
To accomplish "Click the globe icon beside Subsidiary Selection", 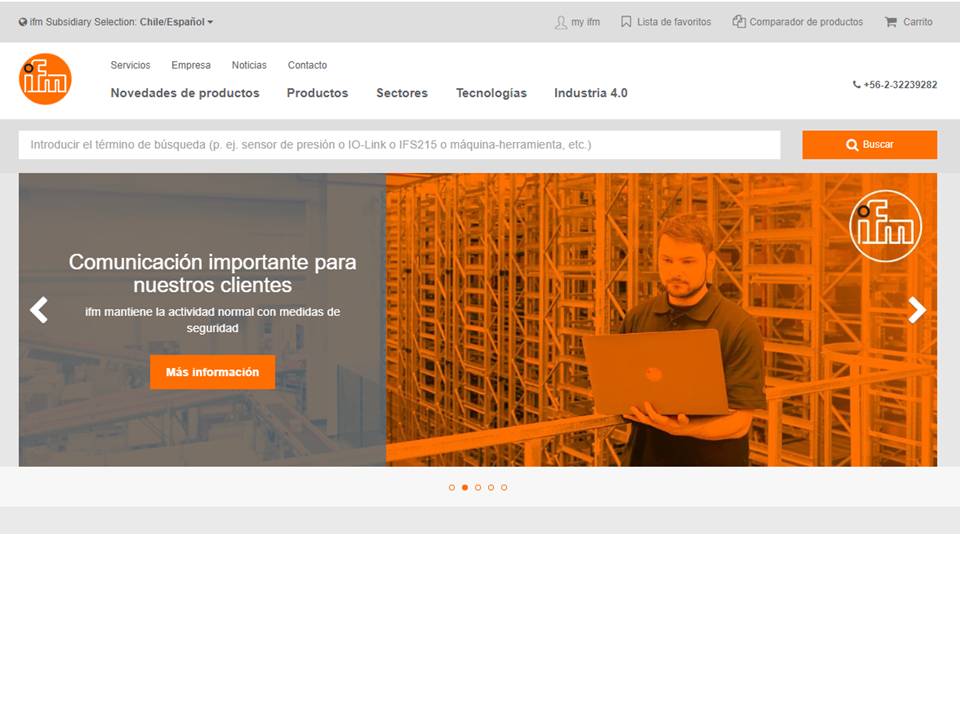I will tap(23, 22).
